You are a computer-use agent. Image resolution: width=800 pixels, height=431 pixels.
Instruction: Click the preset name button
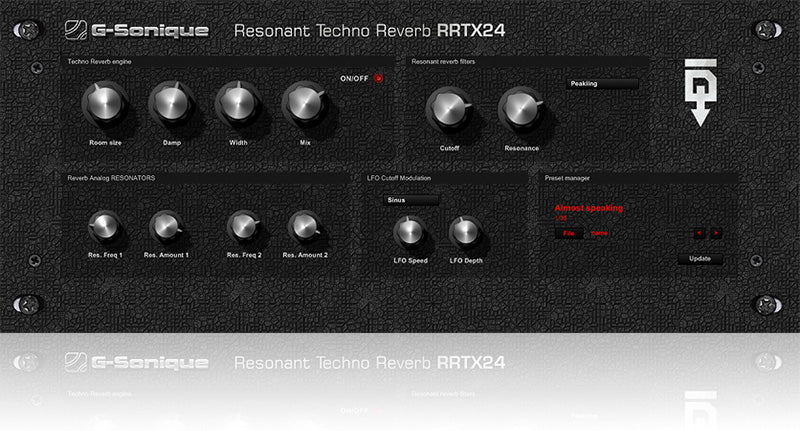coord(599,233)
